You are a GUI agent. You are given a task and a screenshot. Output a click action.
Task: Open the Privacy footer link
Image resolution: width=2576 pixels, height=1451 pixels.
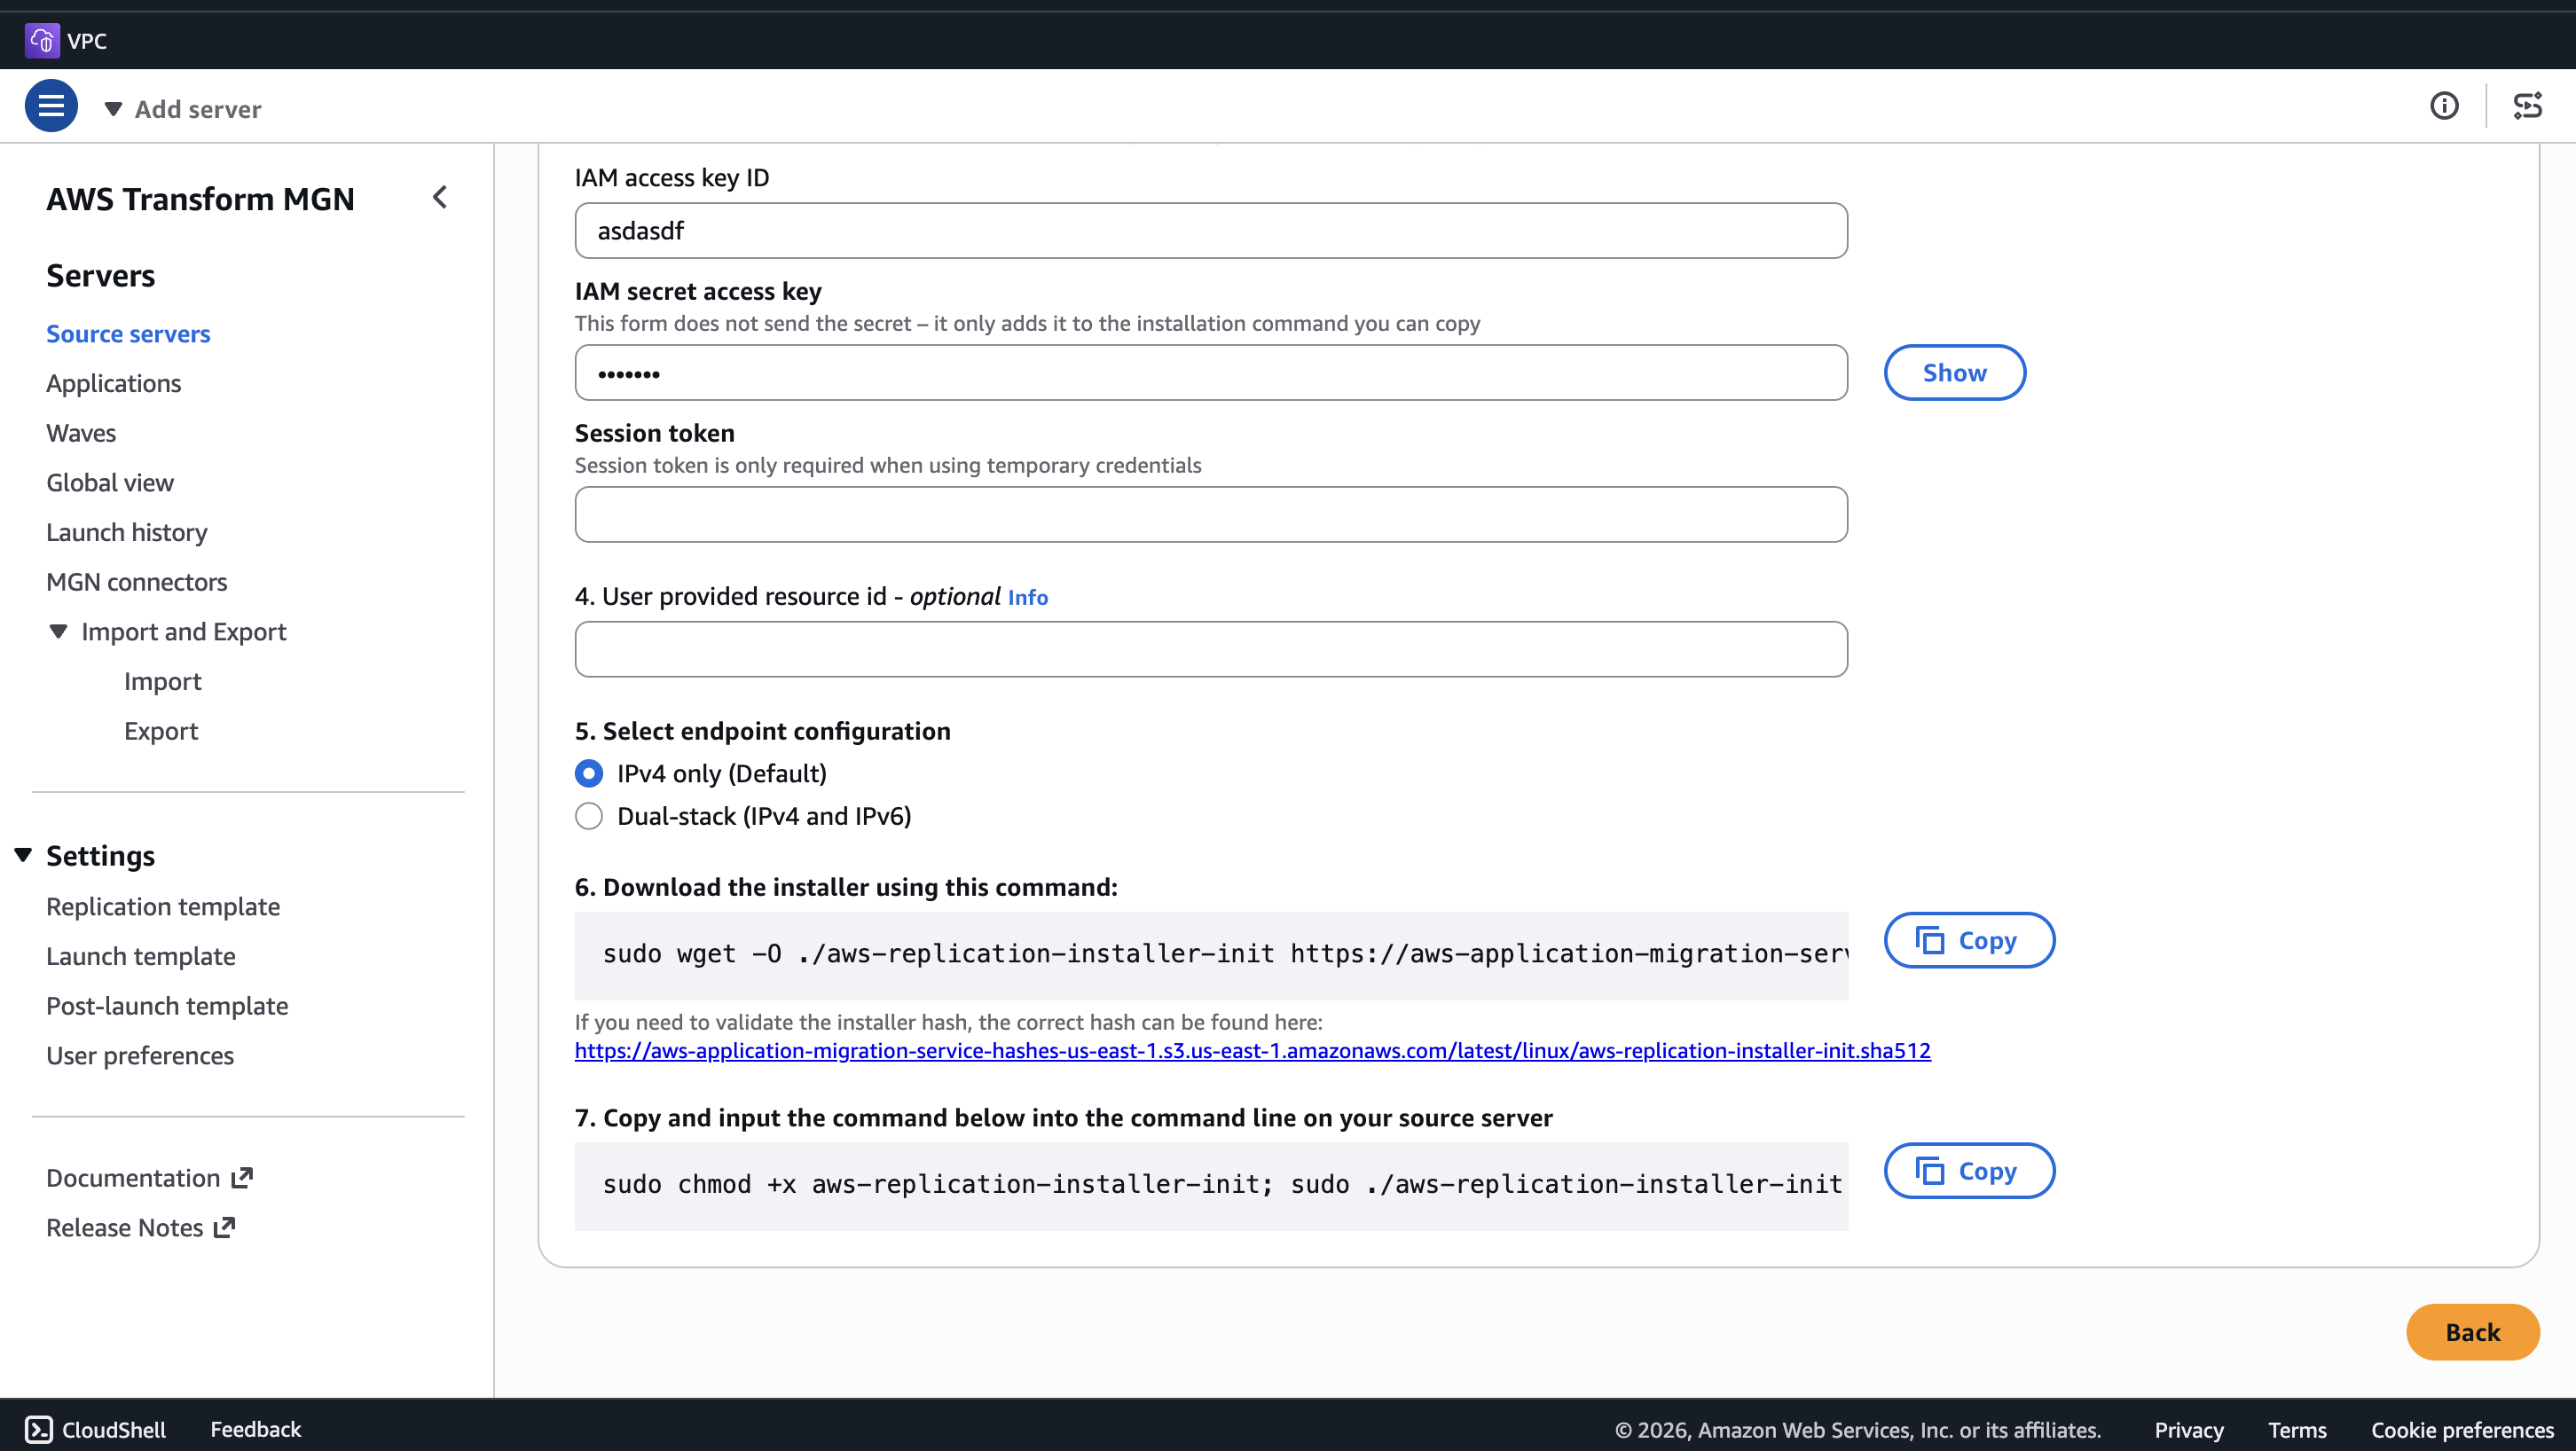2189,1430
